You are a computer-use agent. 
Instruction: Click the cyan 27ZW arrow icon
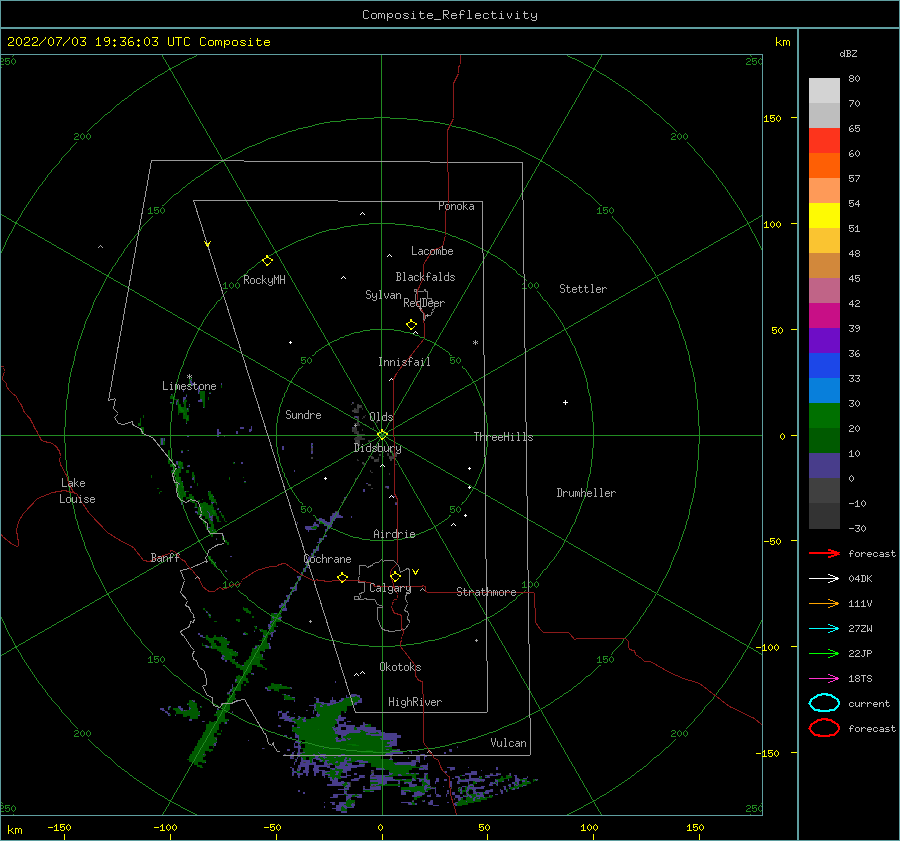[824, 629]
